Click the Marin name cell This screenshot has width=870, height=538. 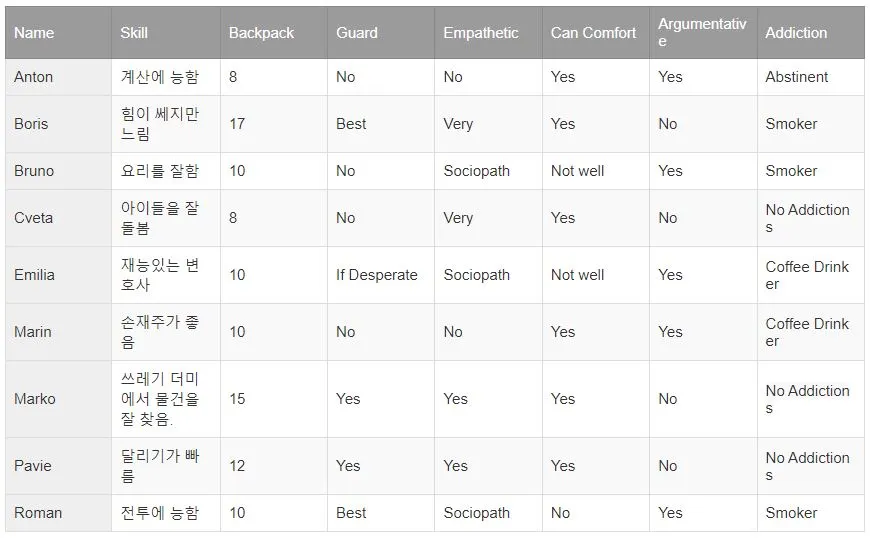[33, 332]
